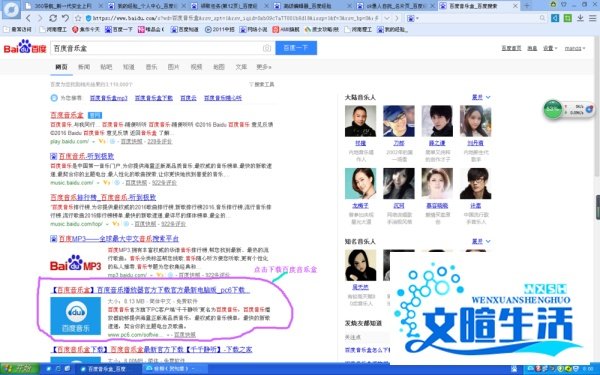Click the camera image-search icon in search box
The width and height of the screenshot is (600, 375).
click(267, 48)
